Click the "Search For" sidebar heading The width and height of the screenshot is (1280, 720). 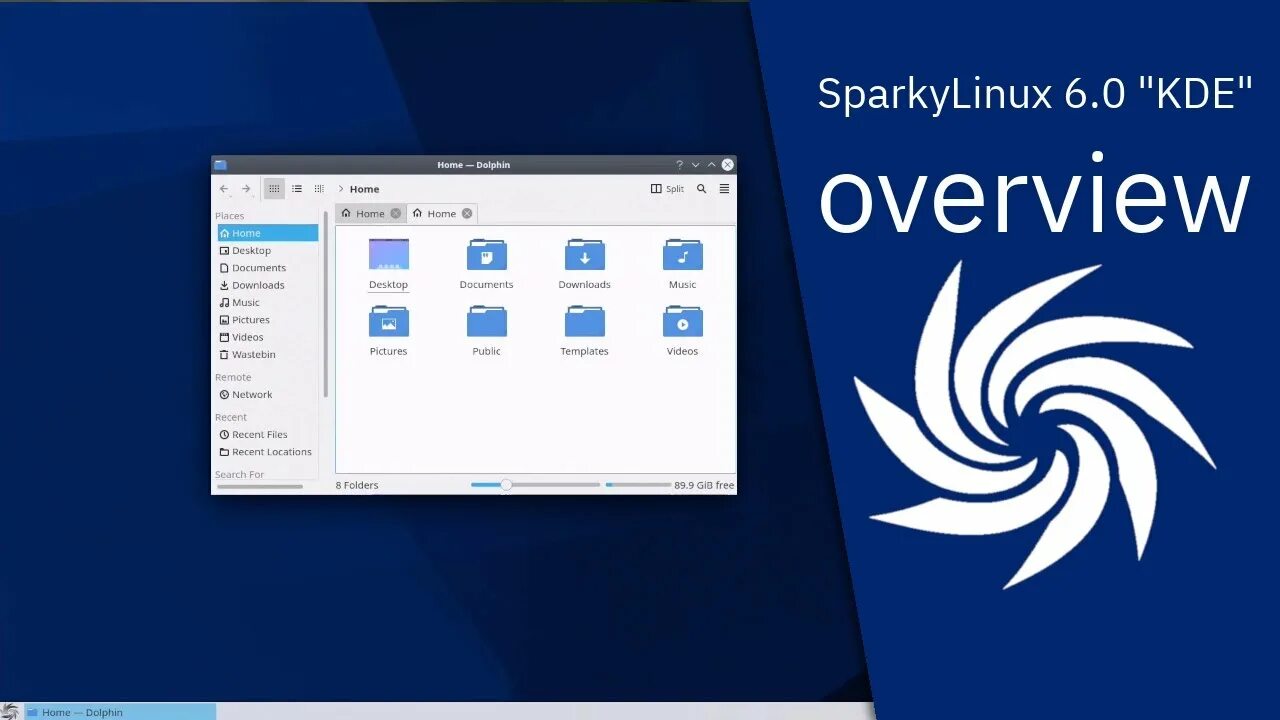240,475
